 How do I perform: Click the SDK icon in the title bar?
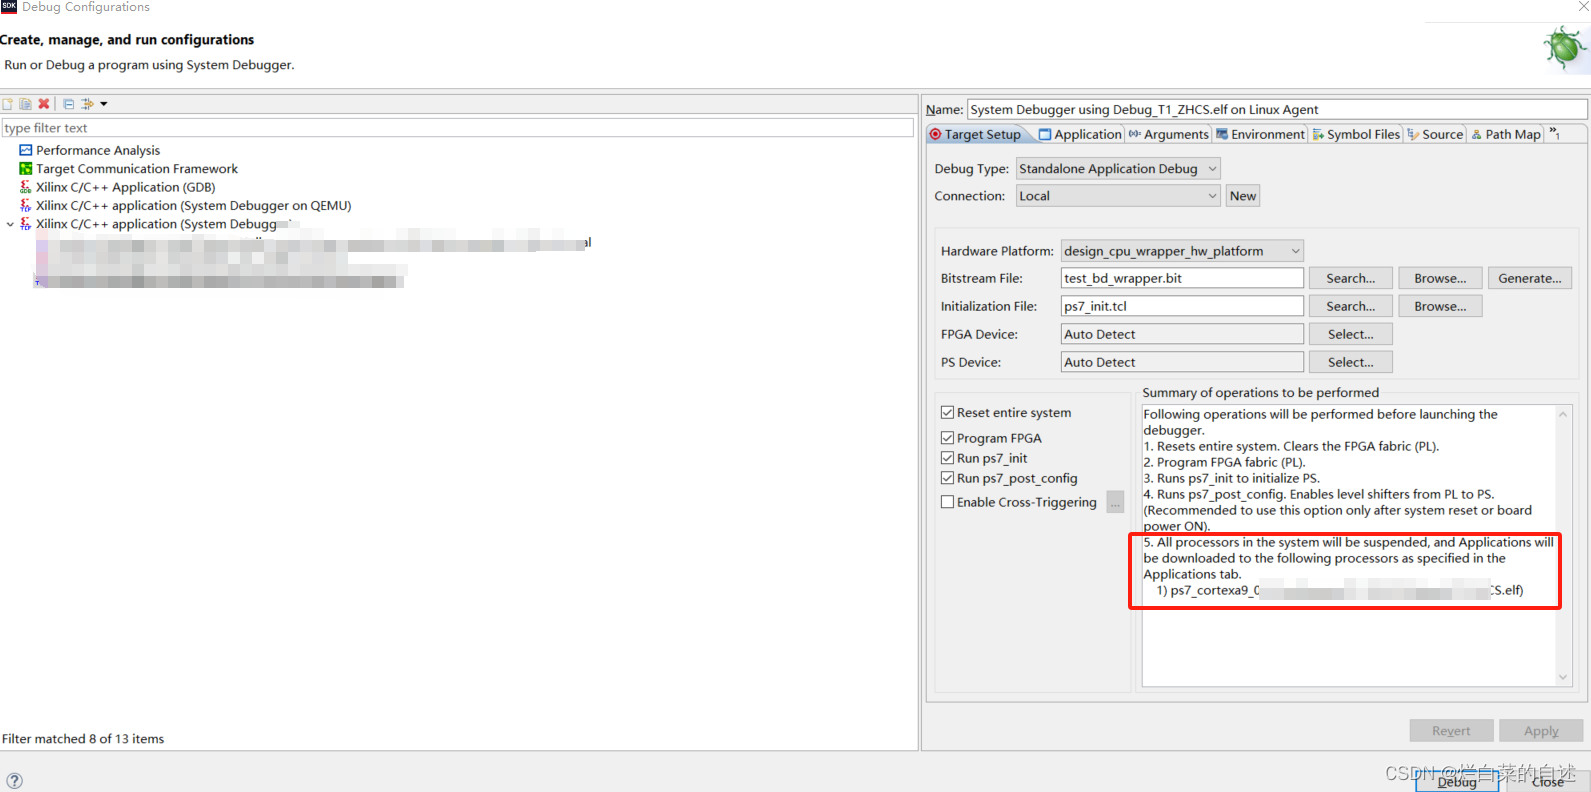(x=9, y=7)
